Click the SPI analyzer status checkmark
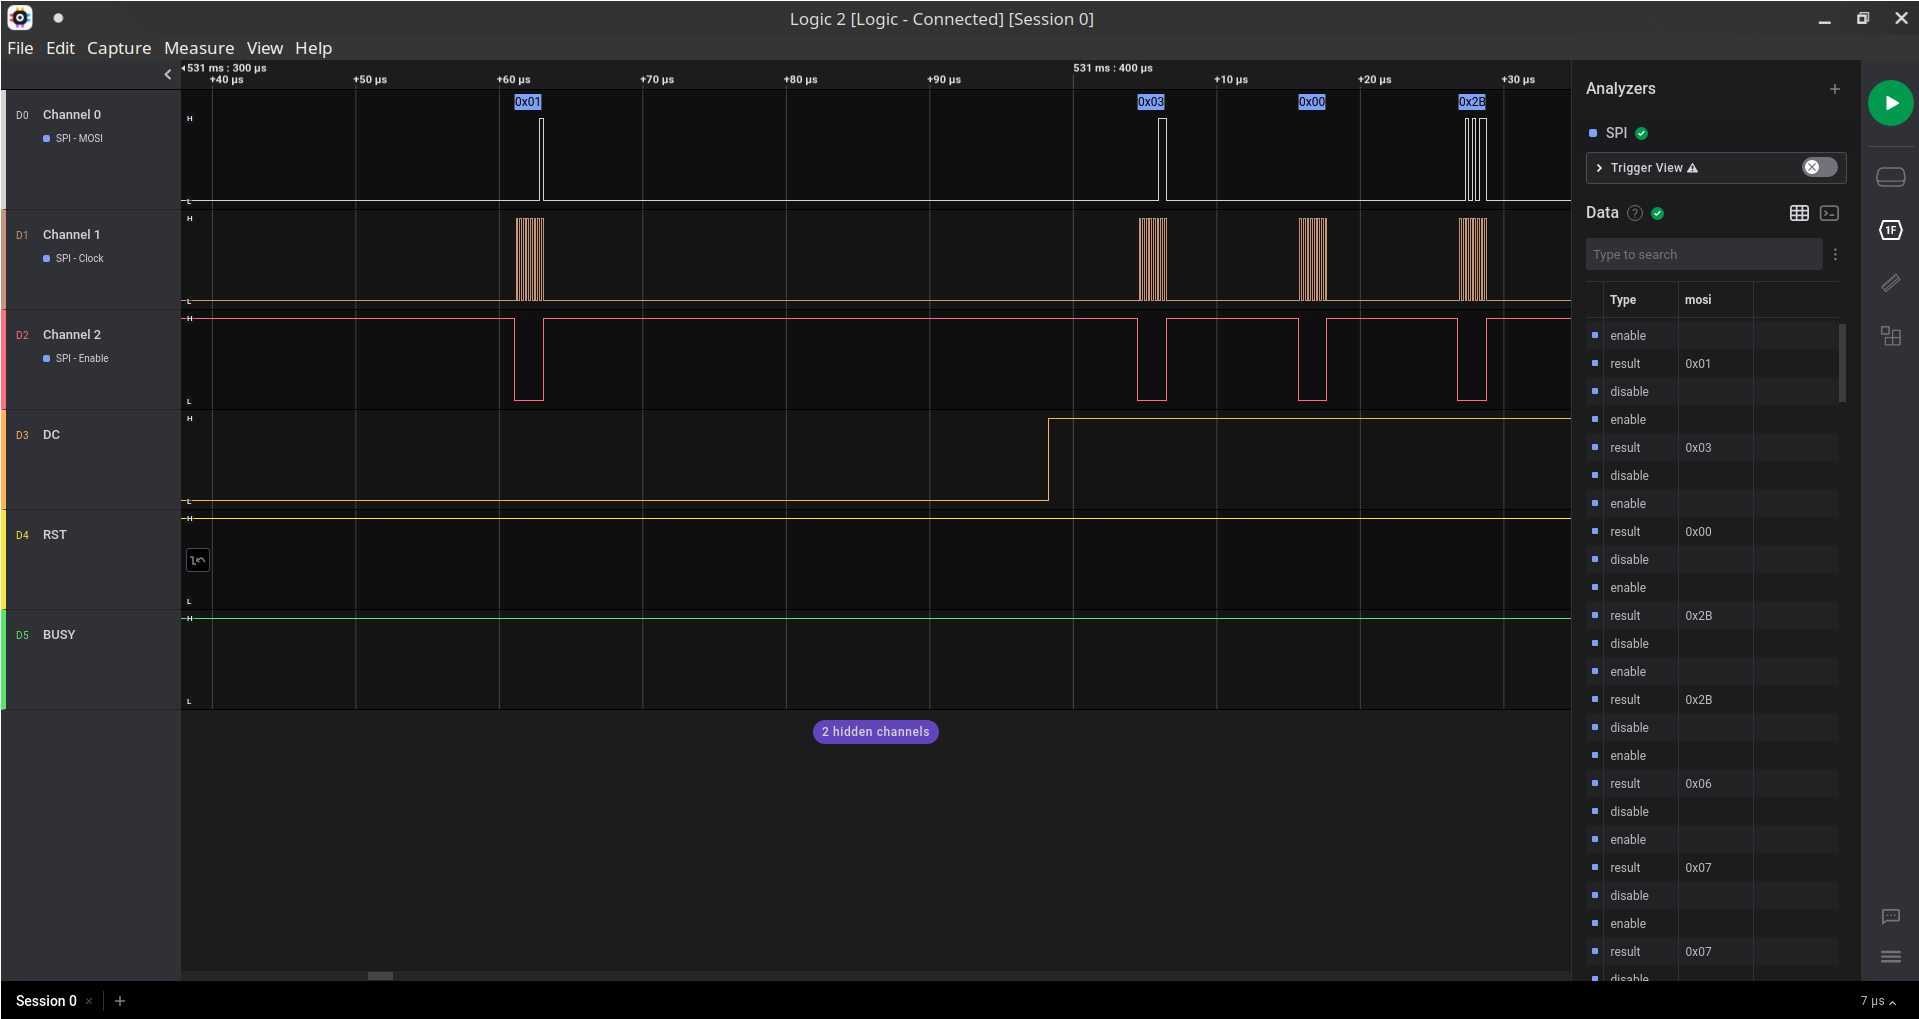 coord(1641,132)
